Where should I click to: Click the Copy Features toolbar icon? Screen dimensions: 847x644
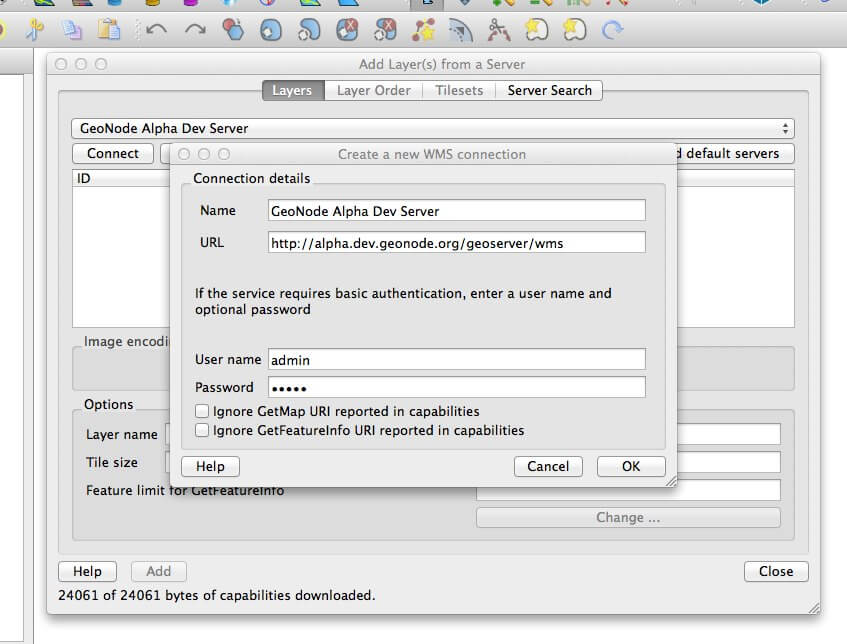(71, 30)
